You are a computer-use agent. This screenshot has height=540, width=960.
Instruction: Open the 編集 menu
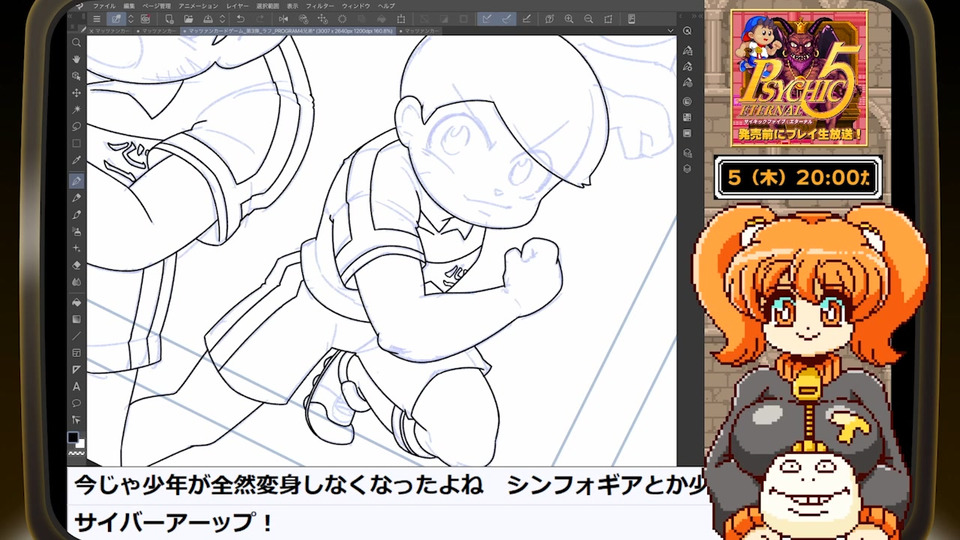coord(129,6)
